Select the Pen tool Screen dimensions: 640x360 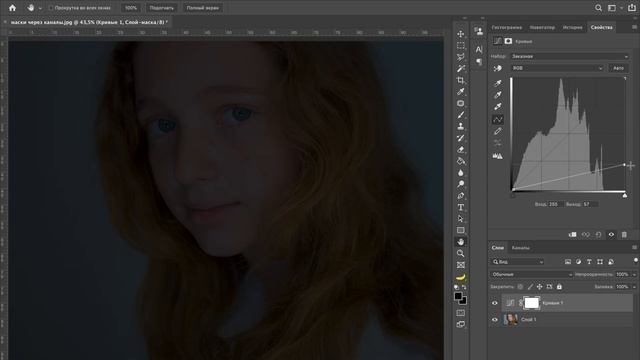point(460,196)
